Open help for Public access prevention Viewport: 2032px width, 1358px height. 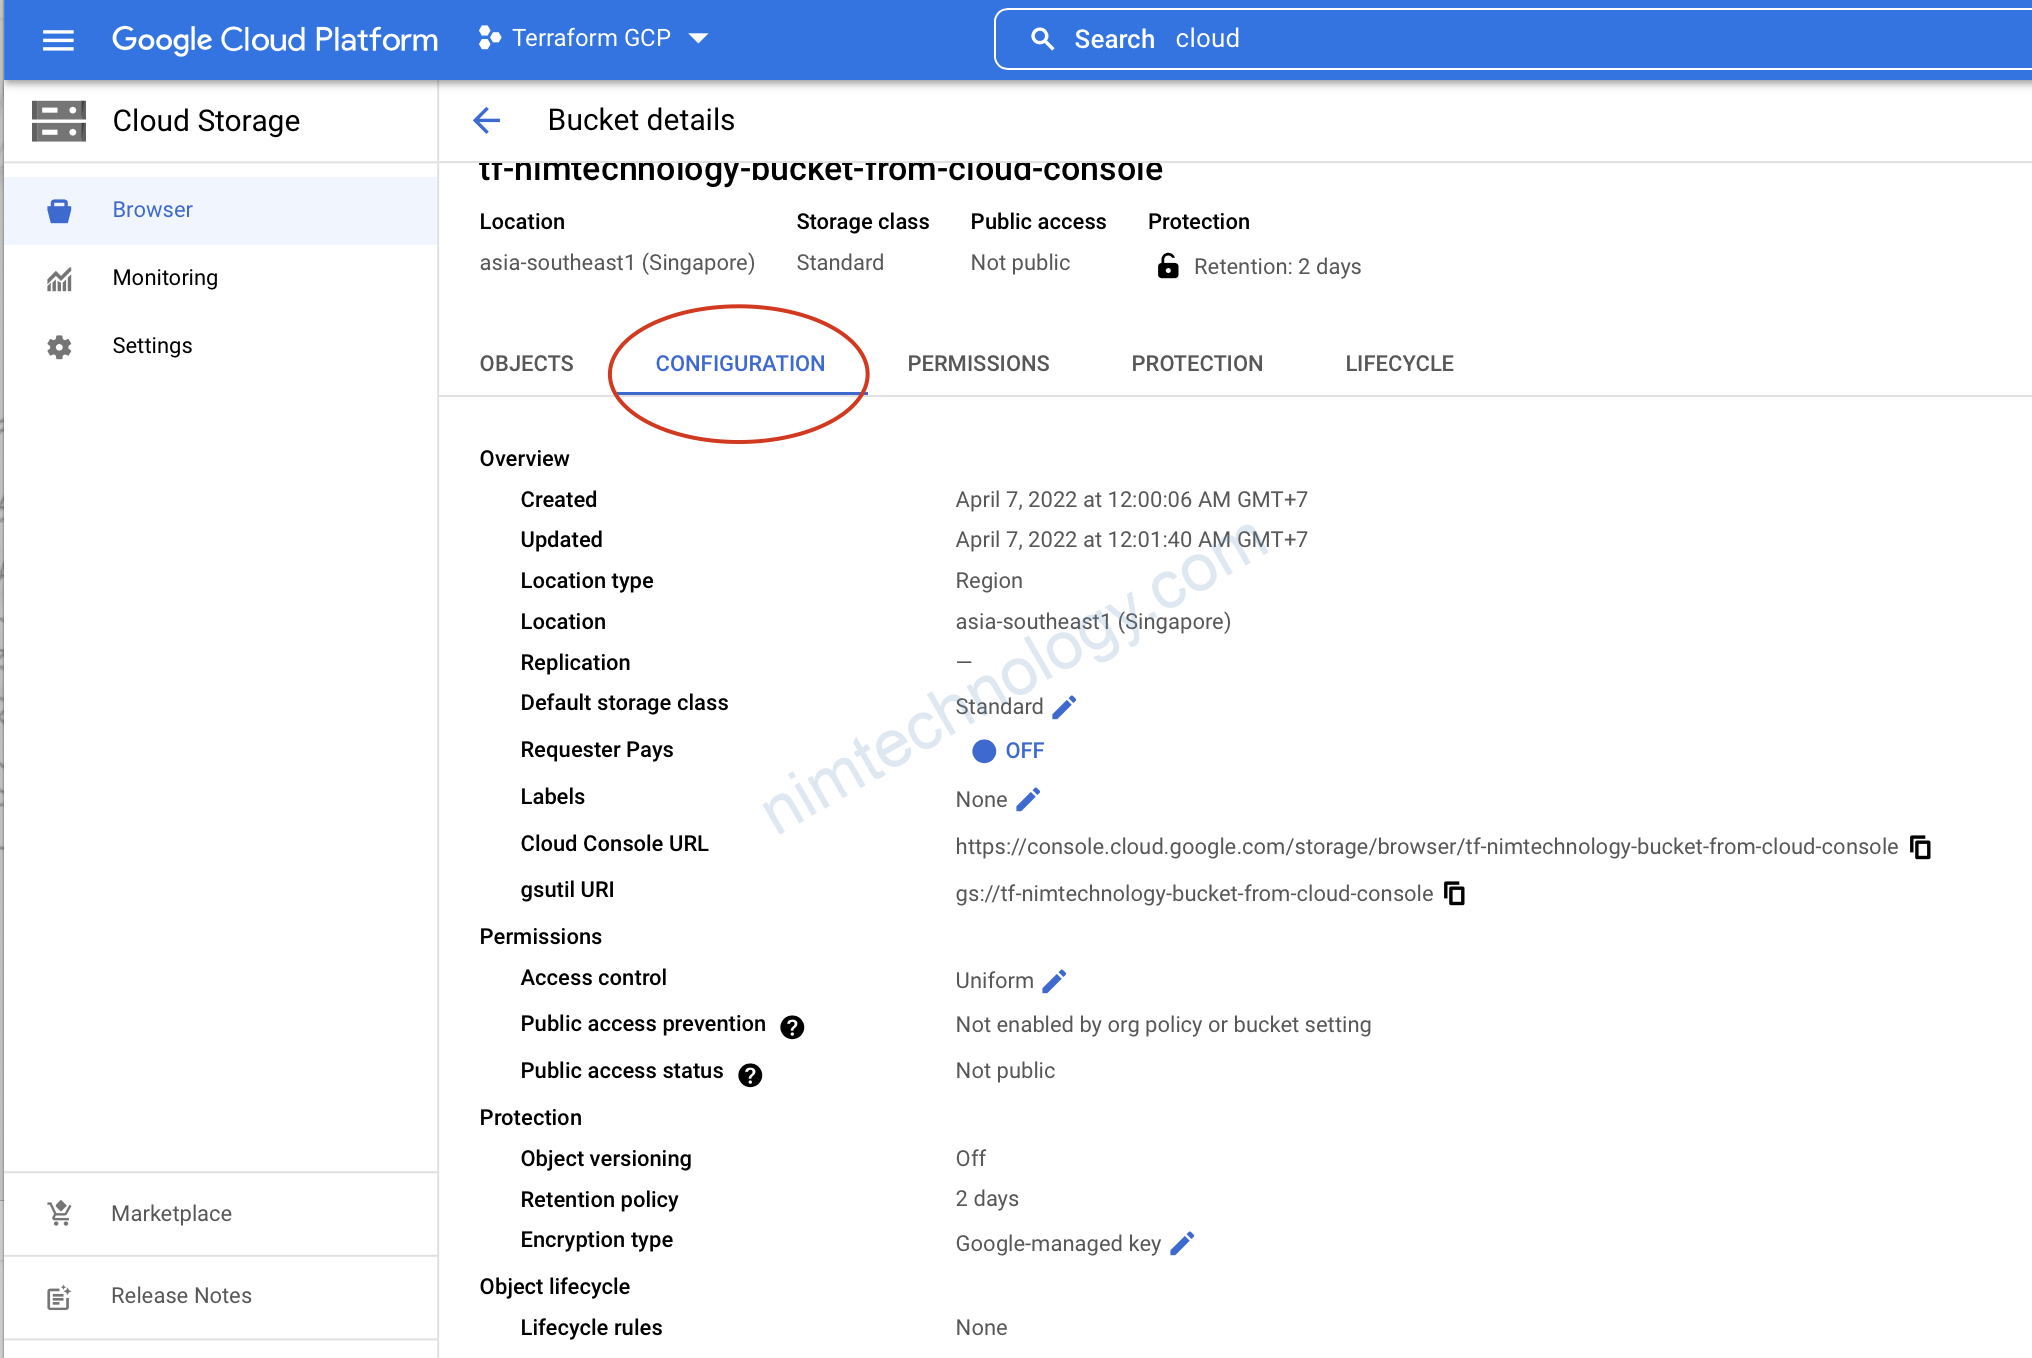point(792,1027)
